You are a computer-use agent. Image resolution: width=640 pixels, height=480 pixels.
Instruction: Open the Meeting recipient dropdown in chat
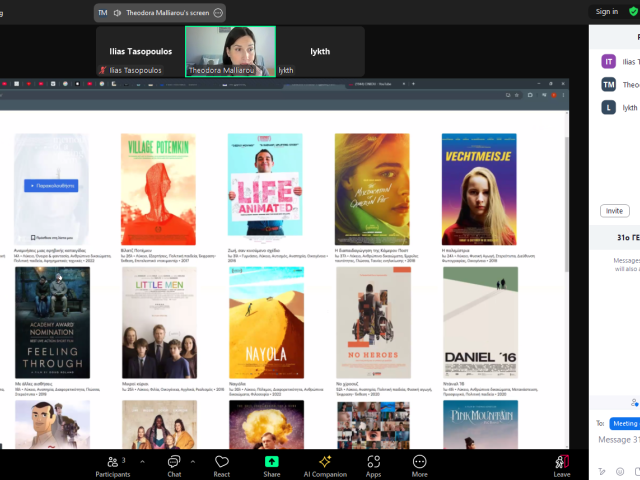[x=624, y=424]
